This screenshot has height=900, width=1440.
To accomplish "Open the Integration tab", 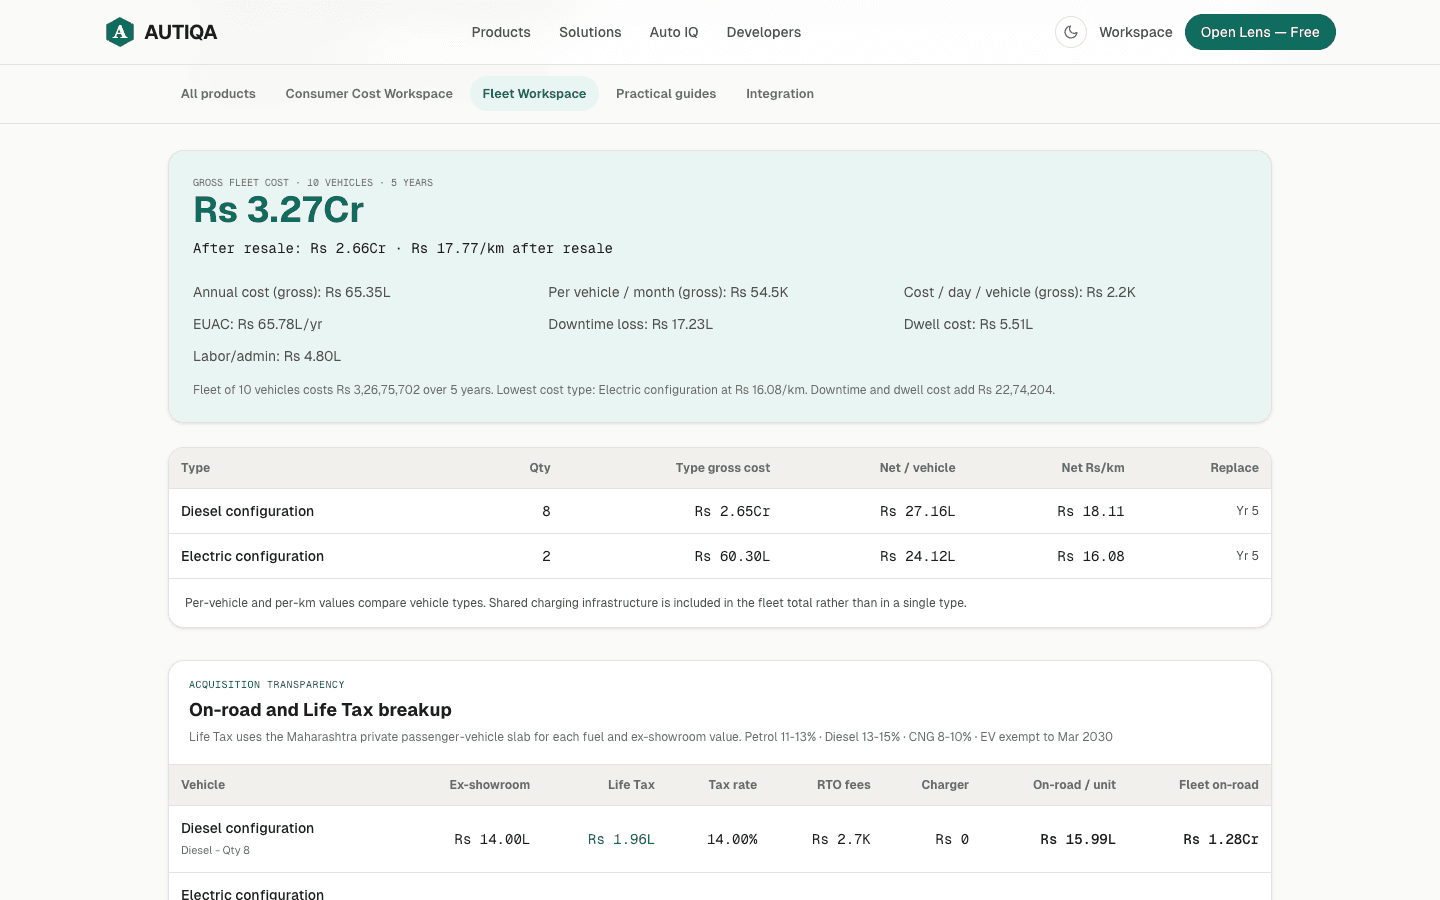I will click(x=780, y=94).
